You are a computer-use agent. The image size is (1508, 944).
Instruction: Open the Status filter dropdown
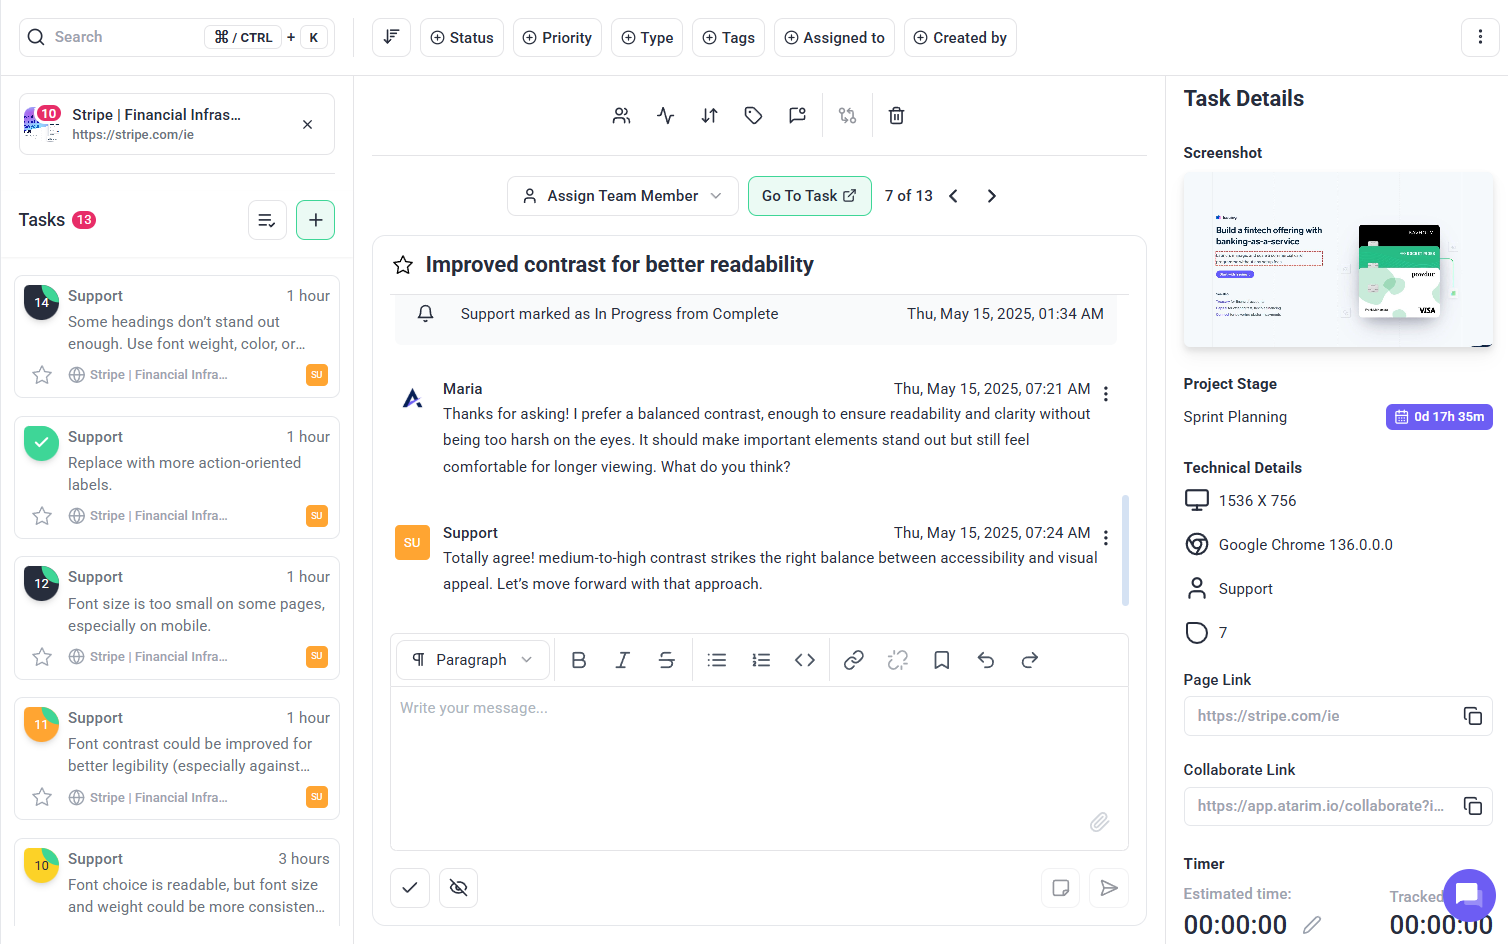pyautogui.click(x=462, y=38)
